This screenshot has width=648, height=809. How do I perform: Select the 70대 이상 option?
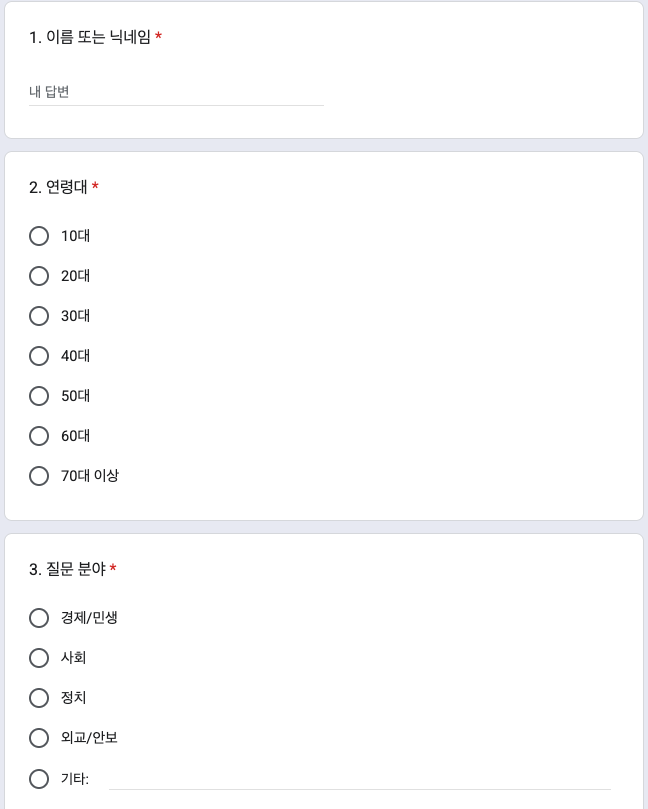pyautogui.click(x=39, y=476)
